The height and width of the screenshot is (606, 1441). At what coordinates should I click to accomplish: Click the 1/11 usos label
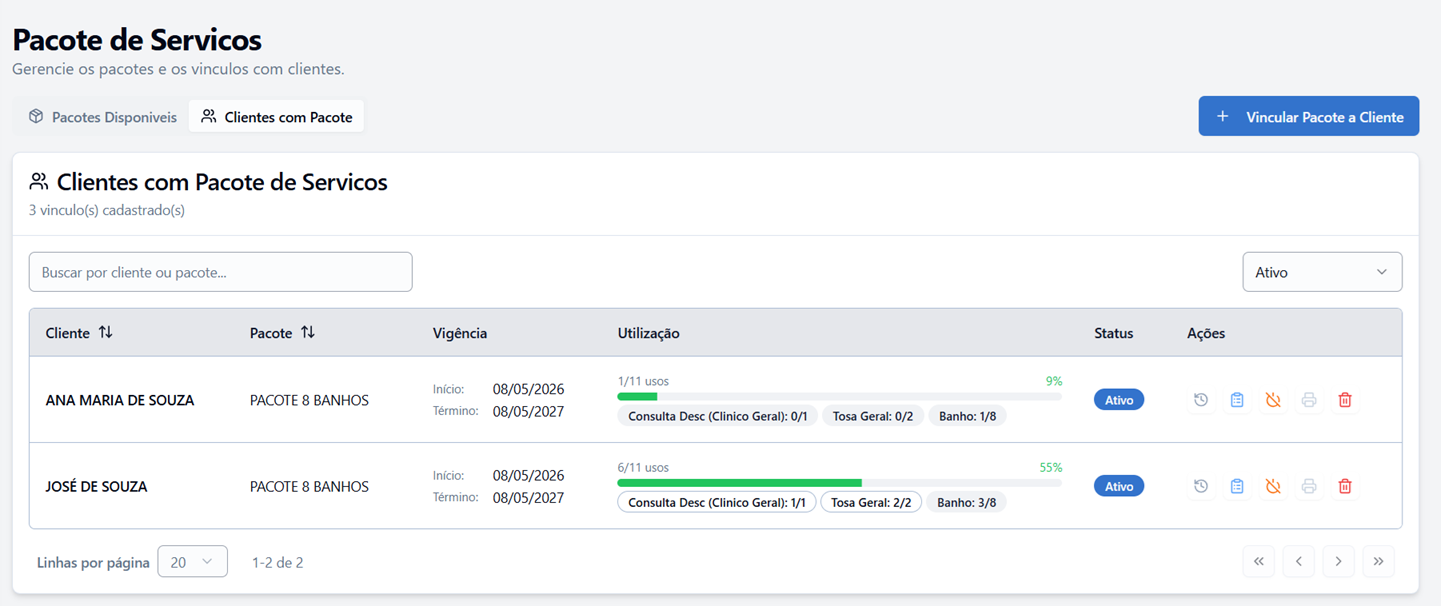click(643, 381)
